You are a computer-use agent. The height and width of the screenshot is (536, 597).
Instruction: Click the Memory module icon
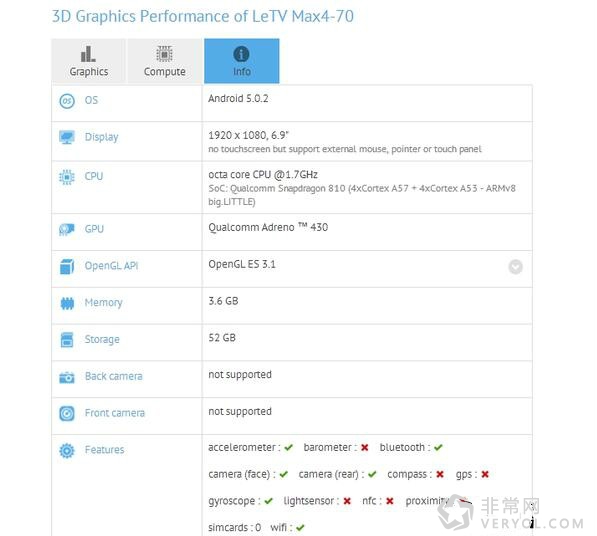[x=67, y=303]
